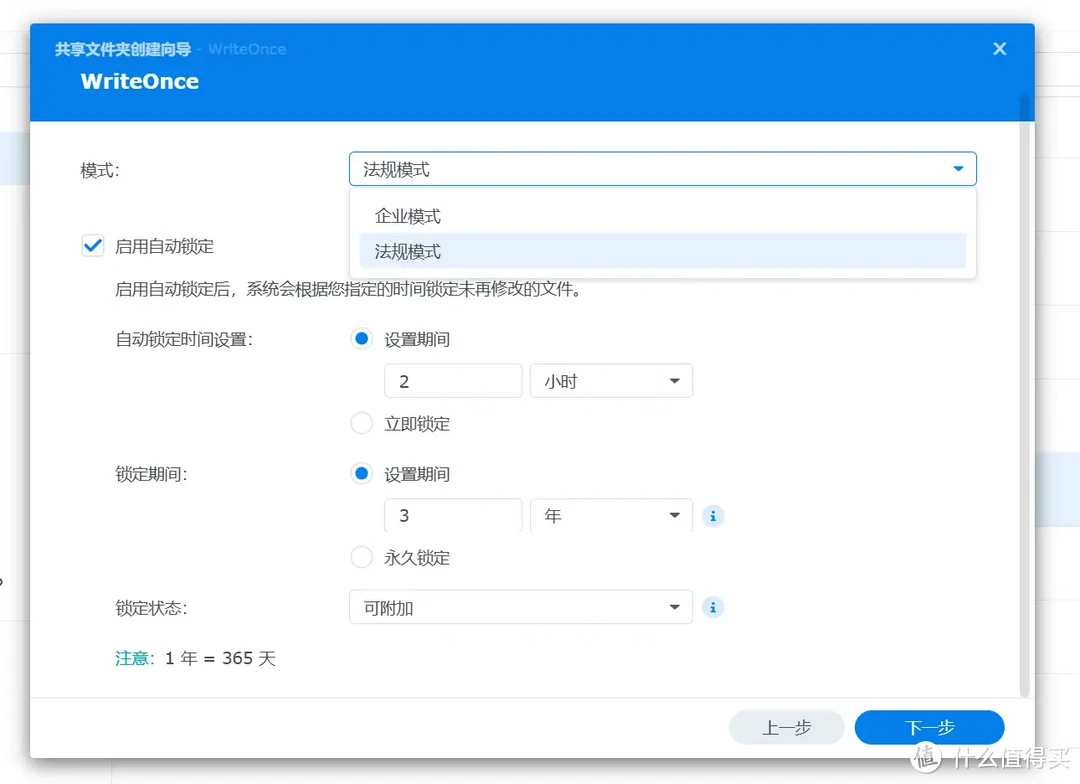The width and height of the screenshot is (1080, 784).
Task: Click the 下一步 button
Action: tap(929, 727)
